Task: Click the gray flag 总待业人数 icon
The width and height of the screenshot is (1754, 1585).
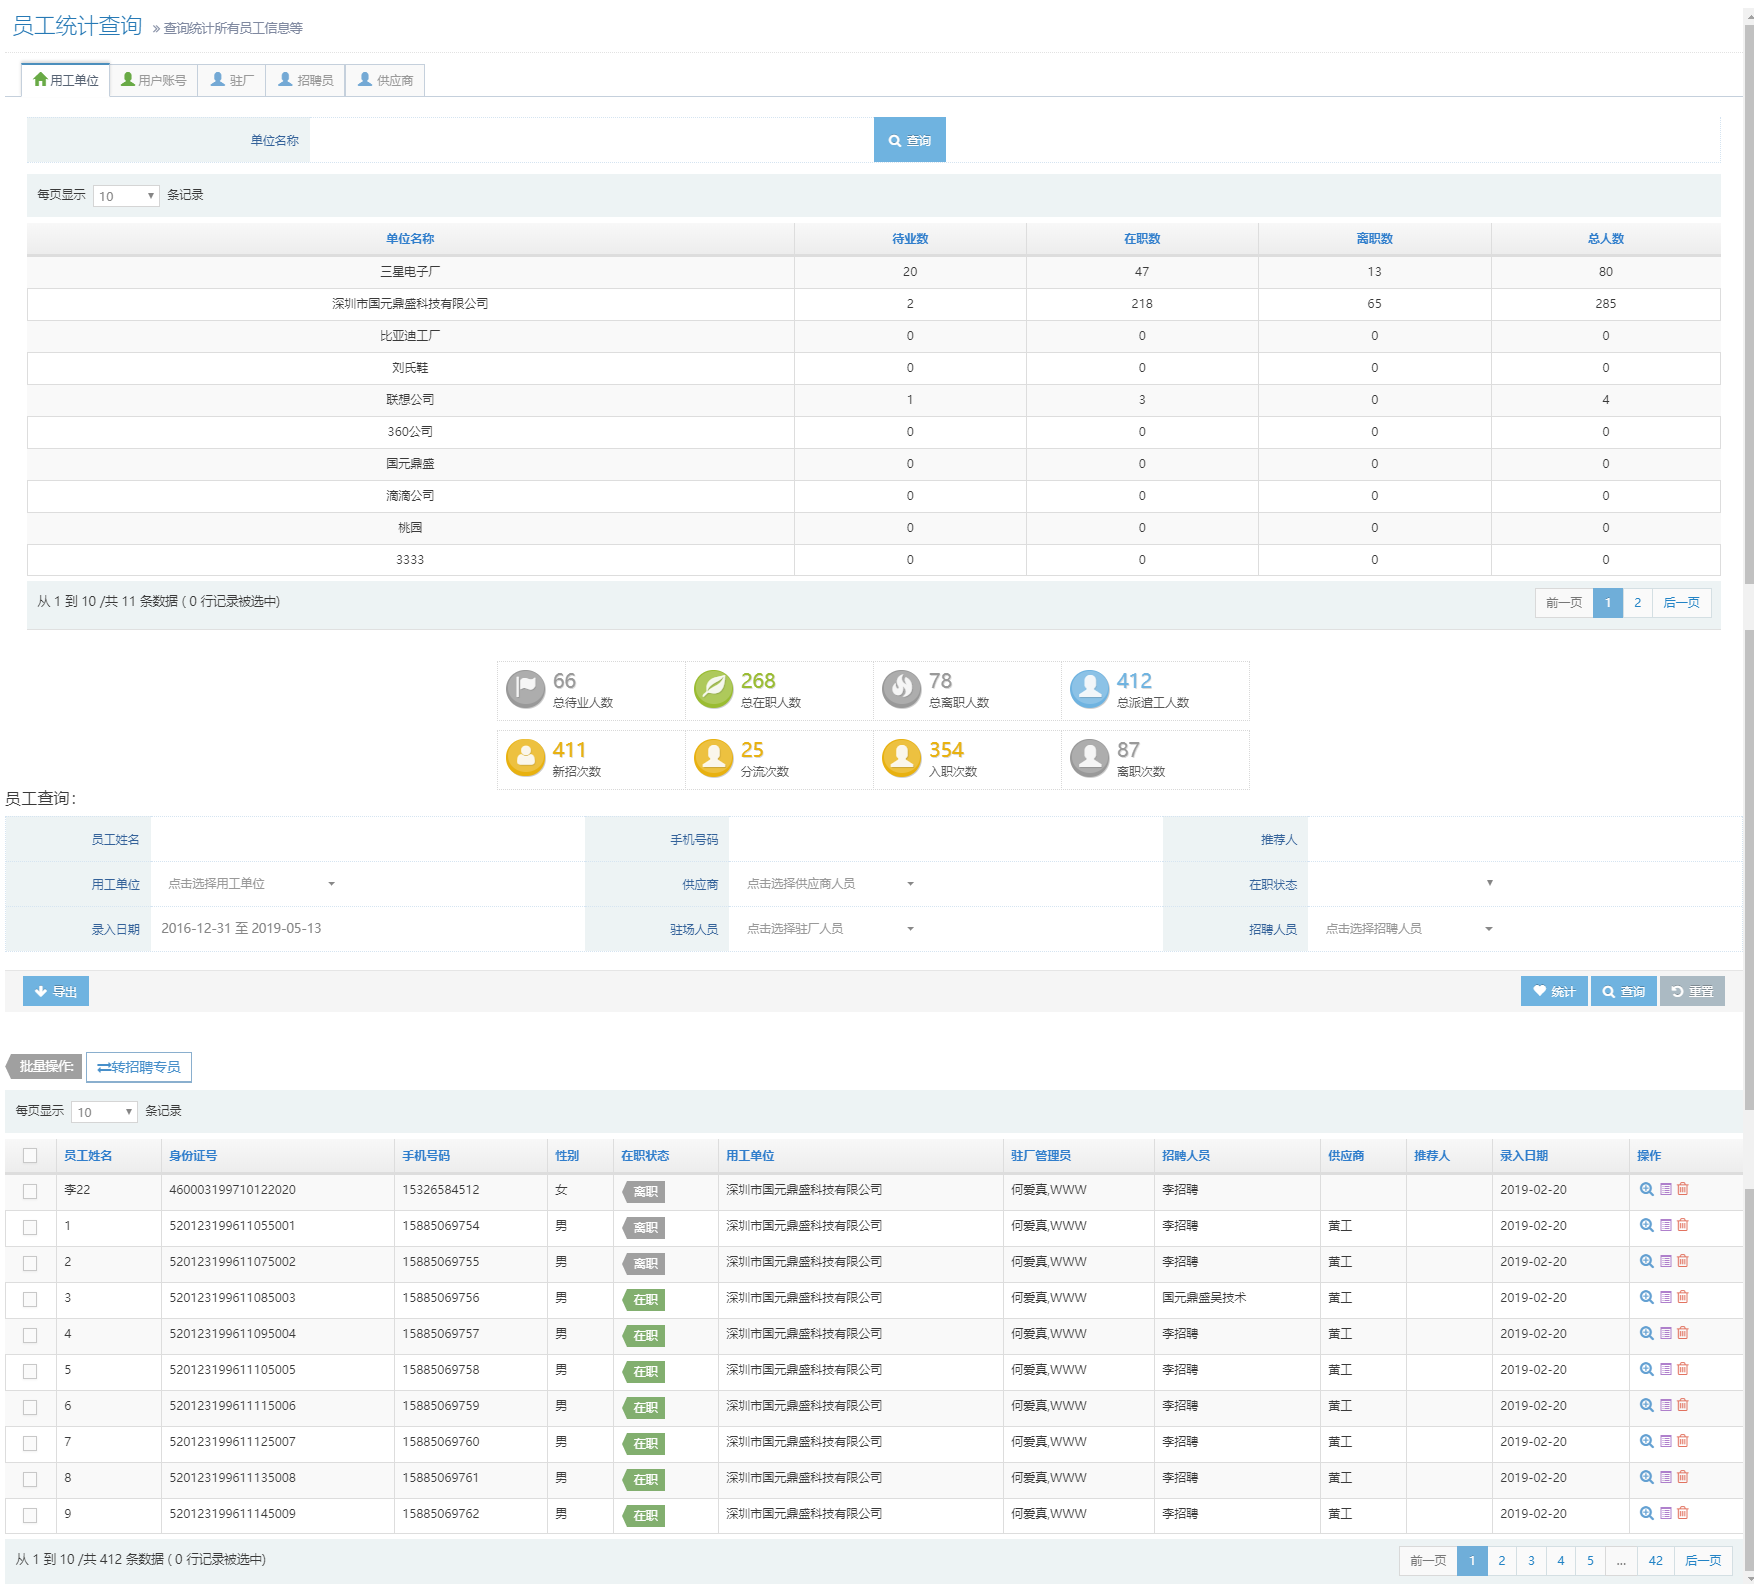Action: coord(525,689)
